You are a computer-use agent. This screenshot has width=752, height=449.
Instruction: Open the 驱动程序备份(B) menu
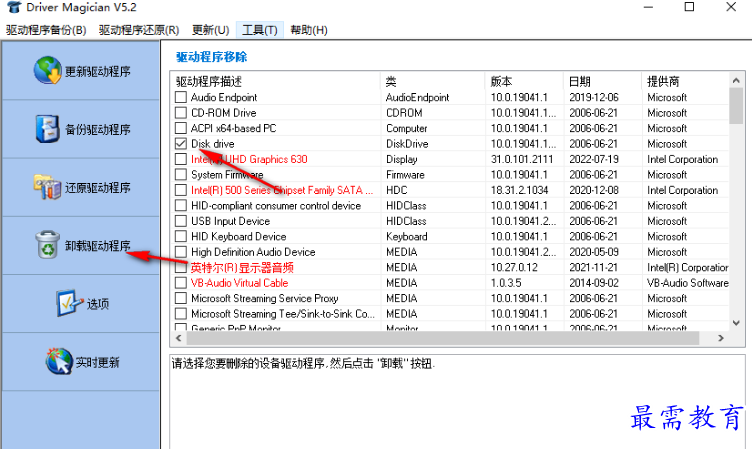point(46,30)
